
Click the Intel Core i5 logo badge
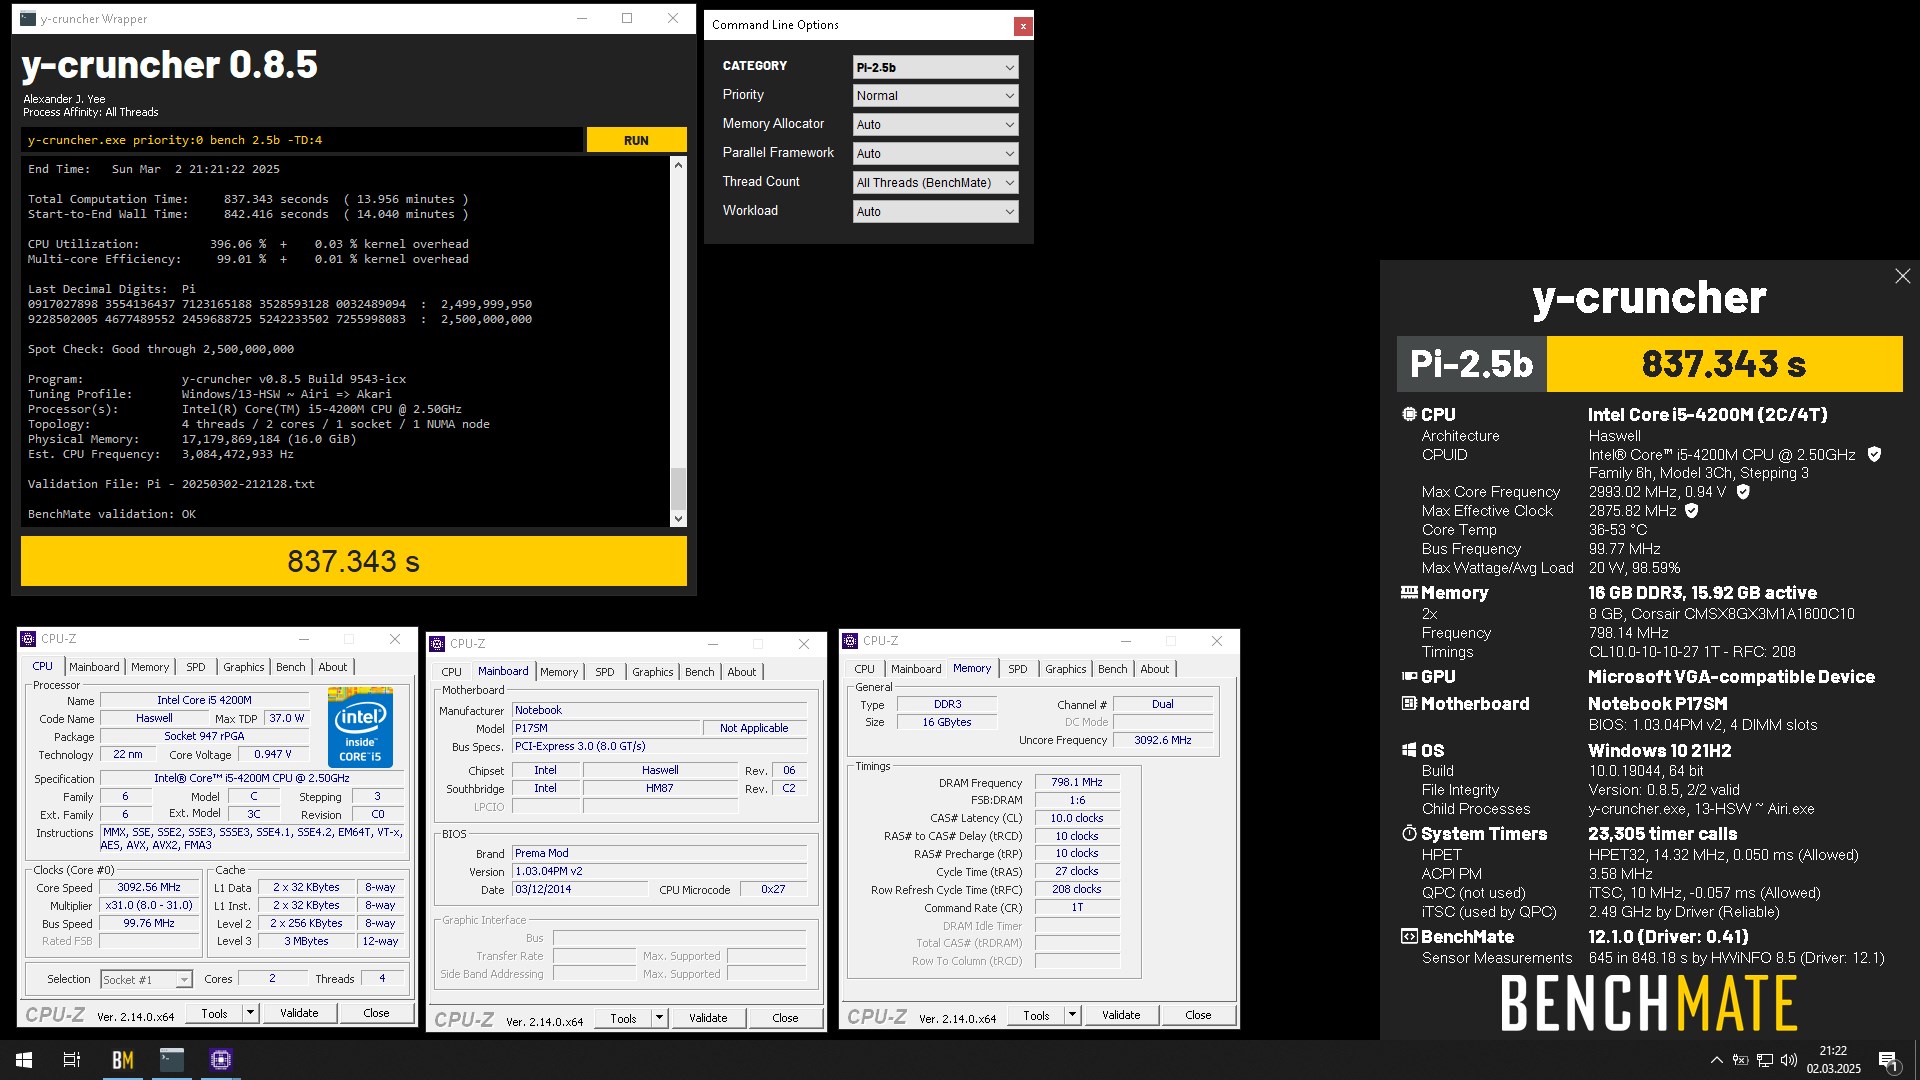[360, 727]
